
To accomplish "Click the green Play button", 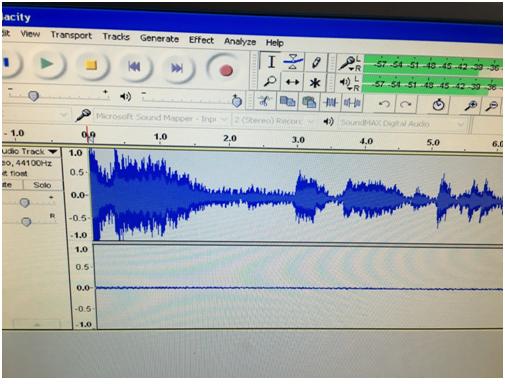I will (x=48, y=64).
